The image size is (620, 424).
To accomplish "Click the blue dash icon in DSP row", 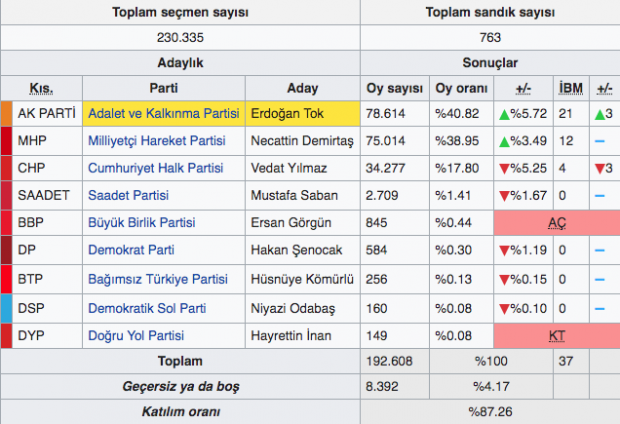I will [x=599, y=309].
